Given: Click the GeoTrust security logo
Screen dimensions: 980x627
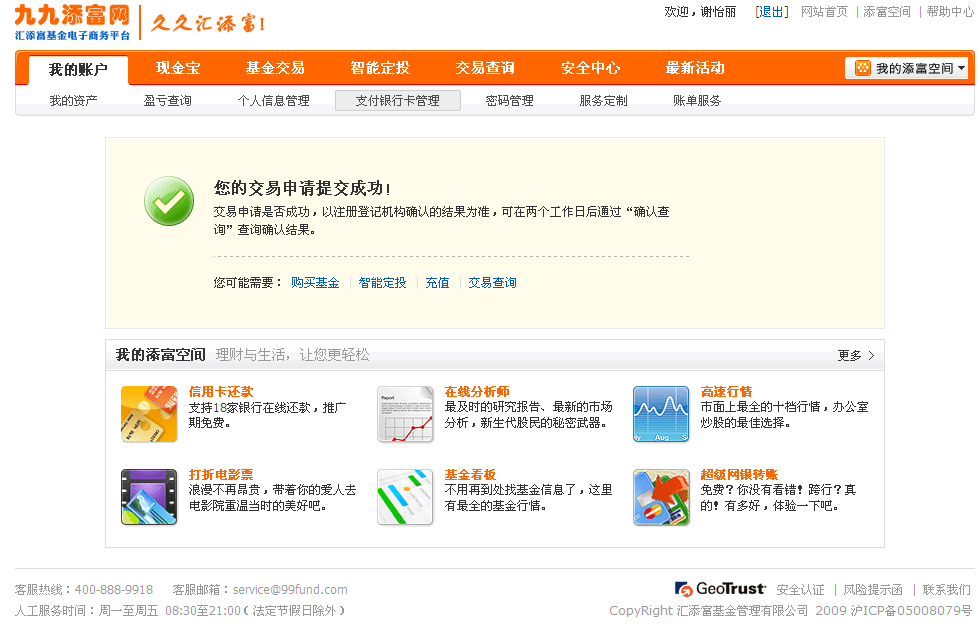Looking at the screenshot, I should pyautogui.click(x=720, y=589).
